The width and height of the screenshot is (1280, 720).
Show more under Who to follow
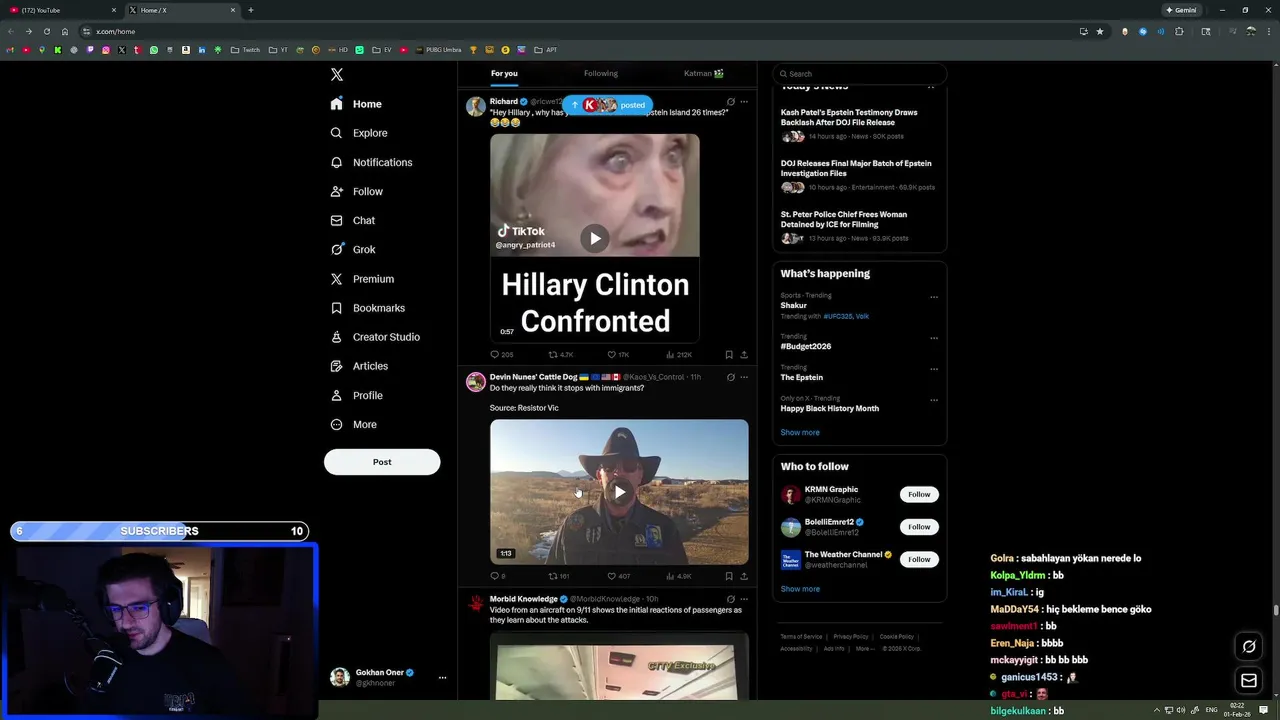click(800, 589)
